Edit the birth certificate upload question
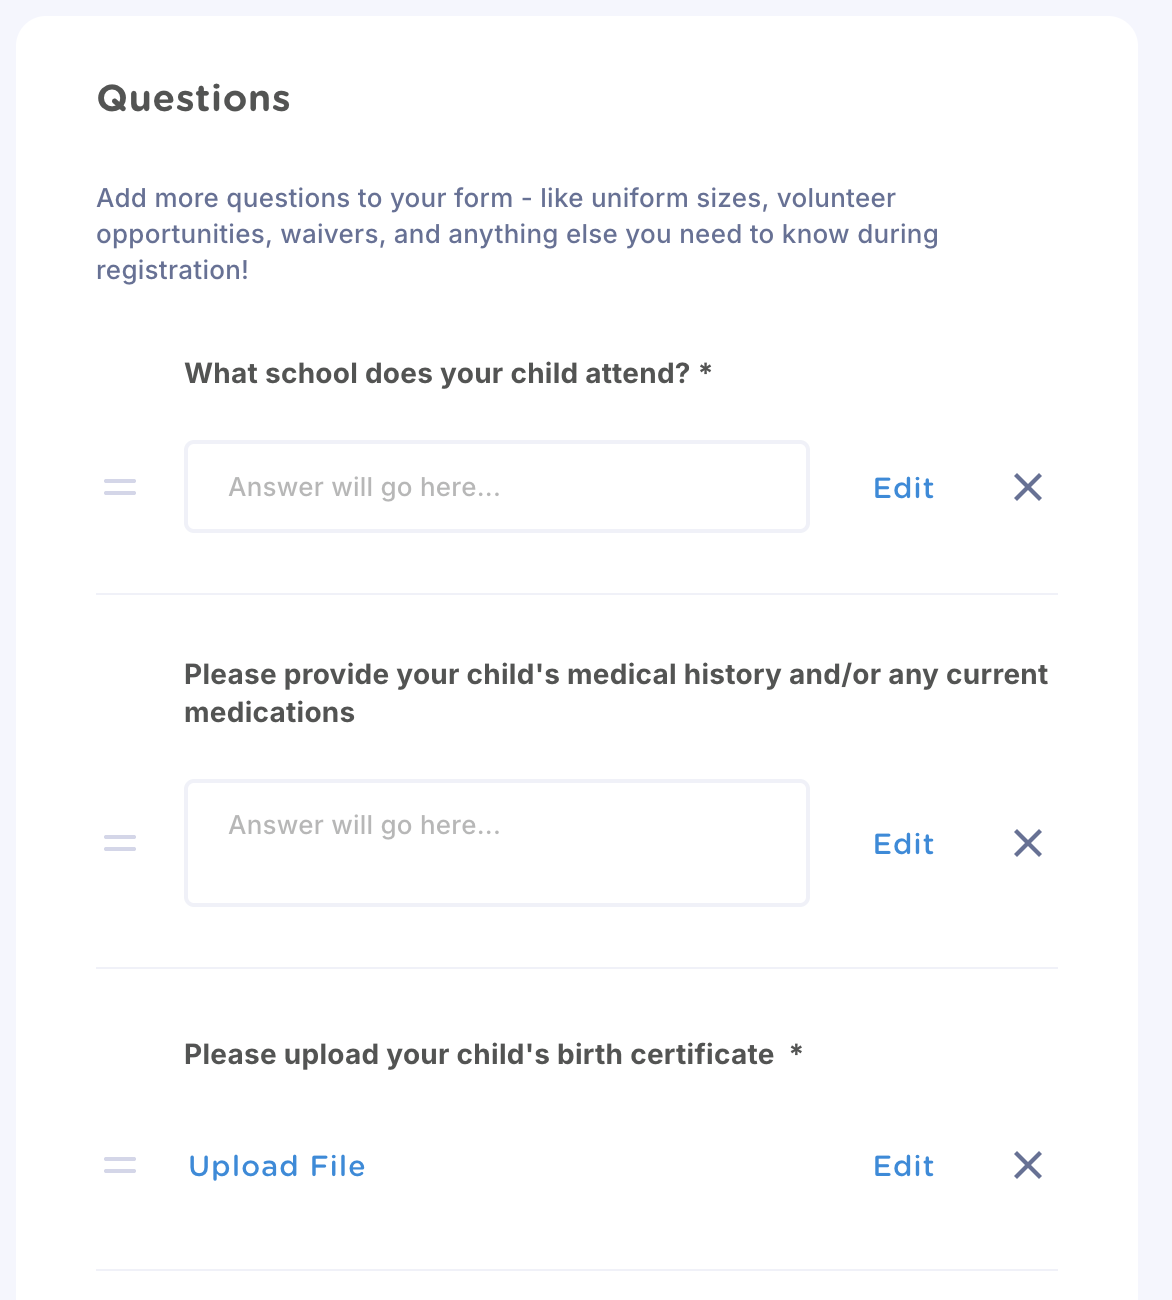Image resolution: width=1172 pixels, height=1300 pixels. [903, 1166]
